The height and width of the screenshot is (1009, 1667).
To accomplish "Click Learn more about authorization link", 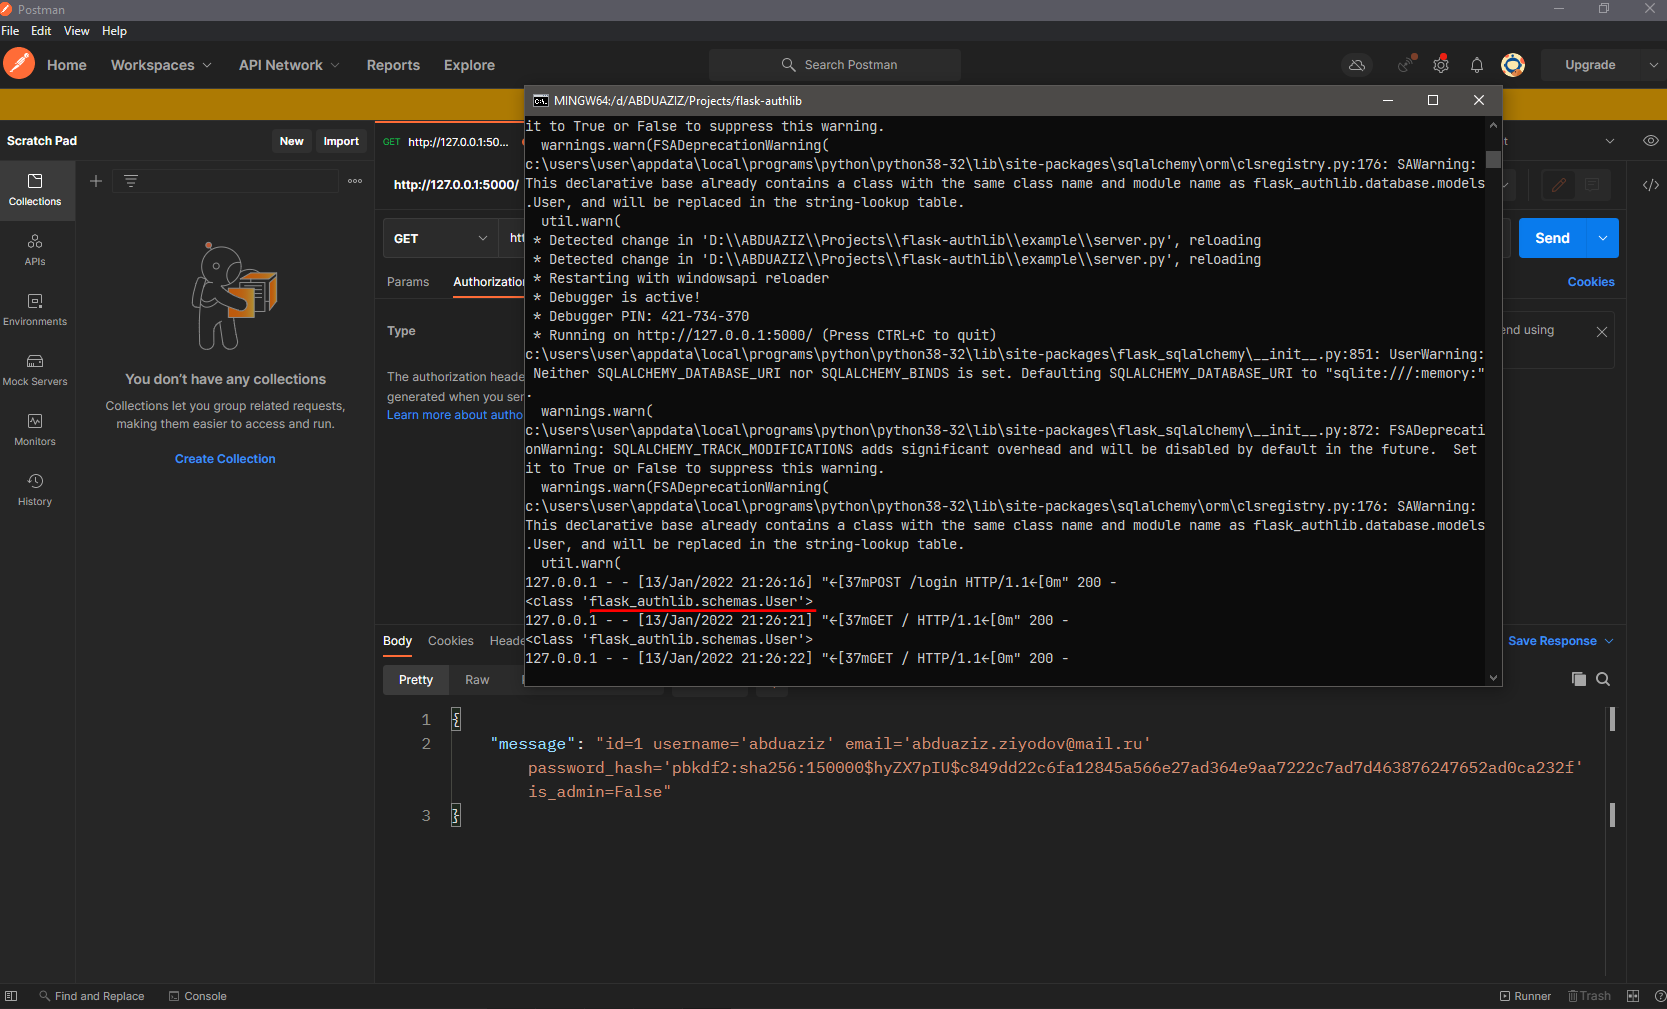I will click(455, 415).
